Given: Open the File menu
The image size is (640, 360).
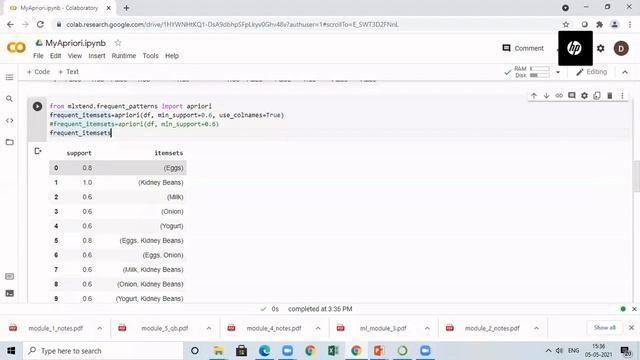Looking at the screenshot, I should [38, 56].
